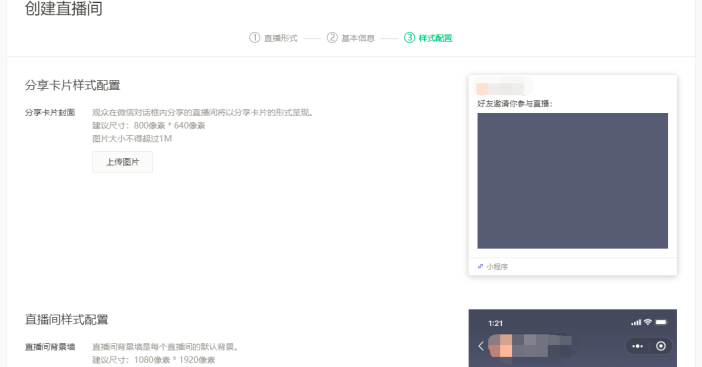
Task: Click the 上传图片 upload button
Action: pyautogui.click(x=122, y=162)
